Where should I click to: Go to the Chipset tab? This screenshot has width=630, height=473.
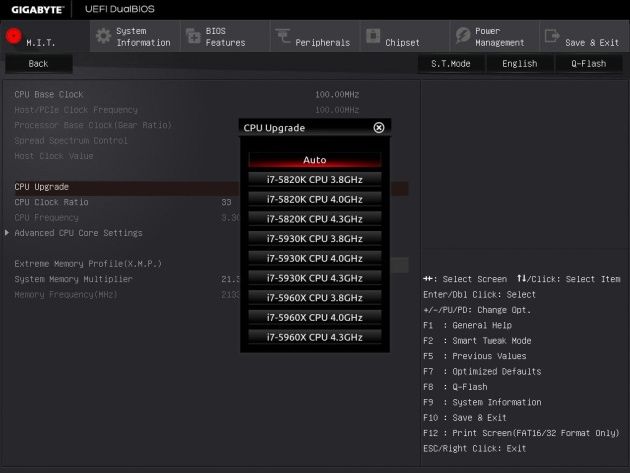tap(405, 36)
